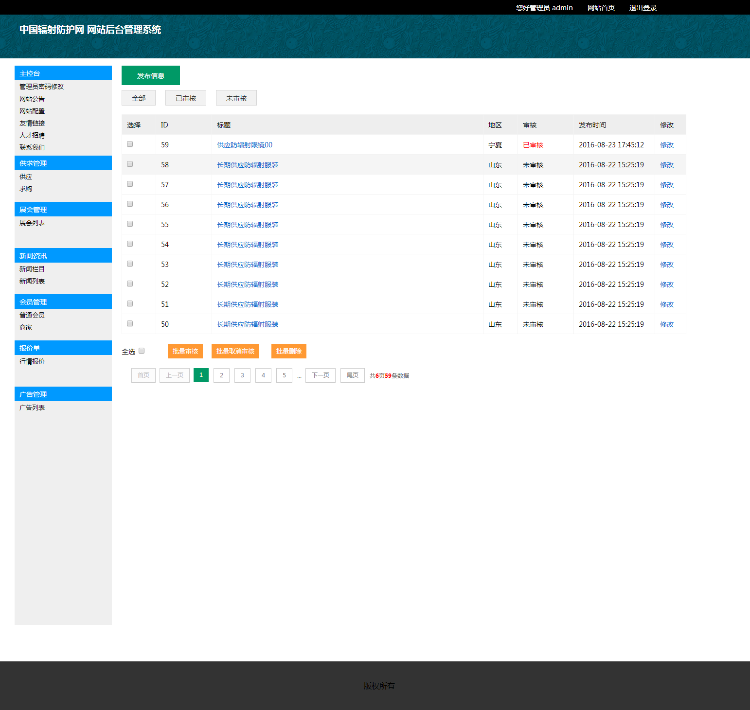Select the 未审核 filter tab
Screen dimensions: 750x710
pos(236,98)
